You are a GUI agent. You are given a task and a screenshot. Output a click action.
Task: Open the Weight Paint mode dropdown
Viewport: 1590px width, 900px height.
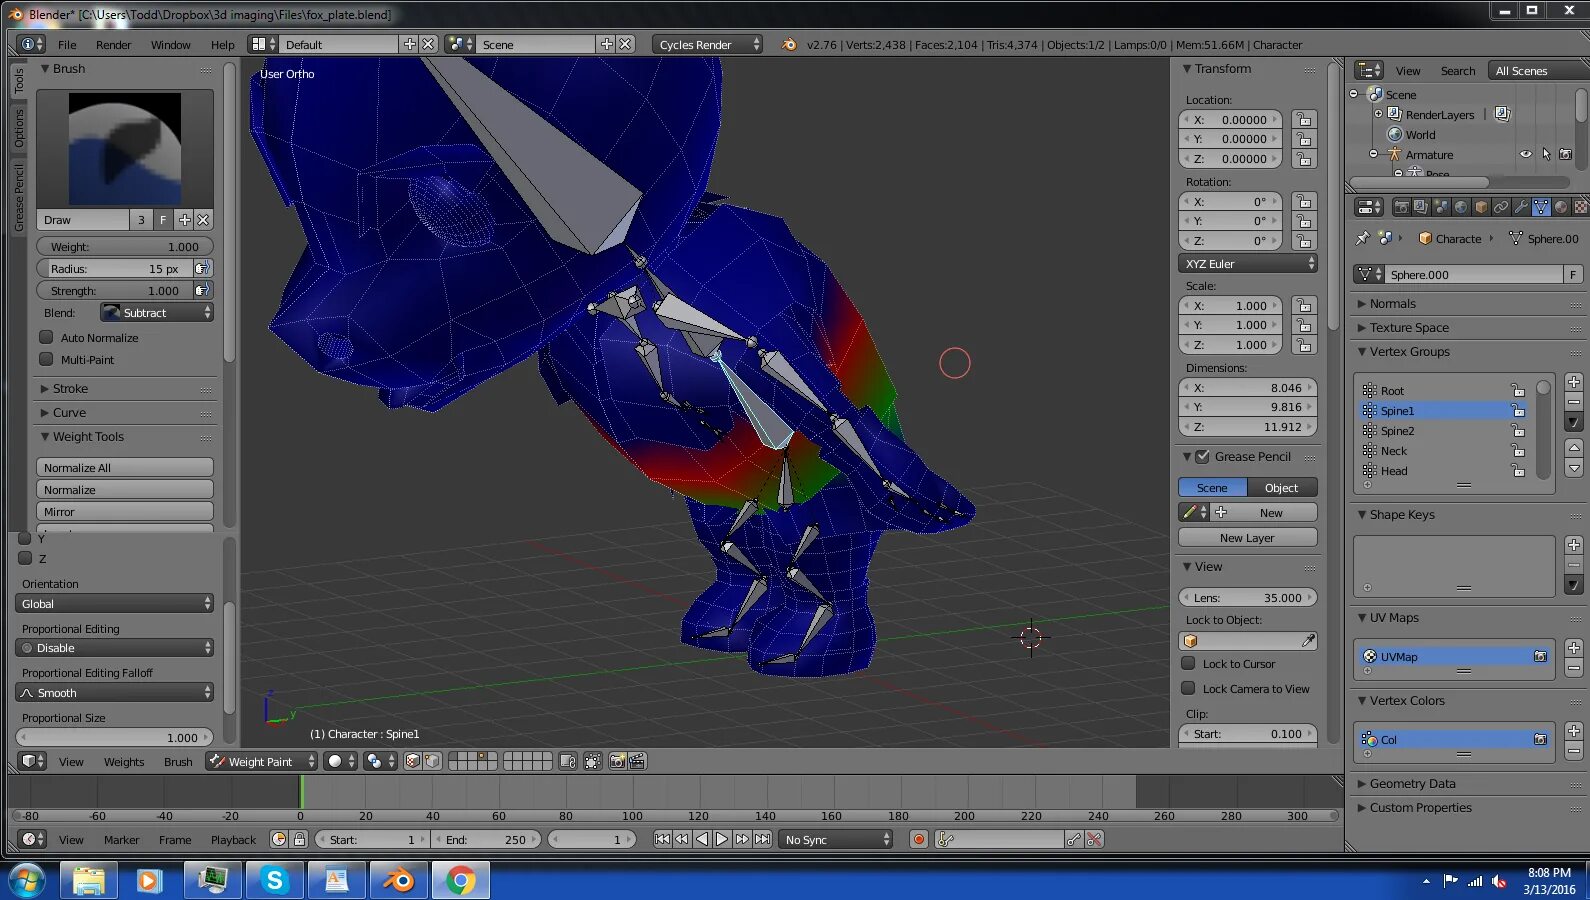[x=262, y=761]
